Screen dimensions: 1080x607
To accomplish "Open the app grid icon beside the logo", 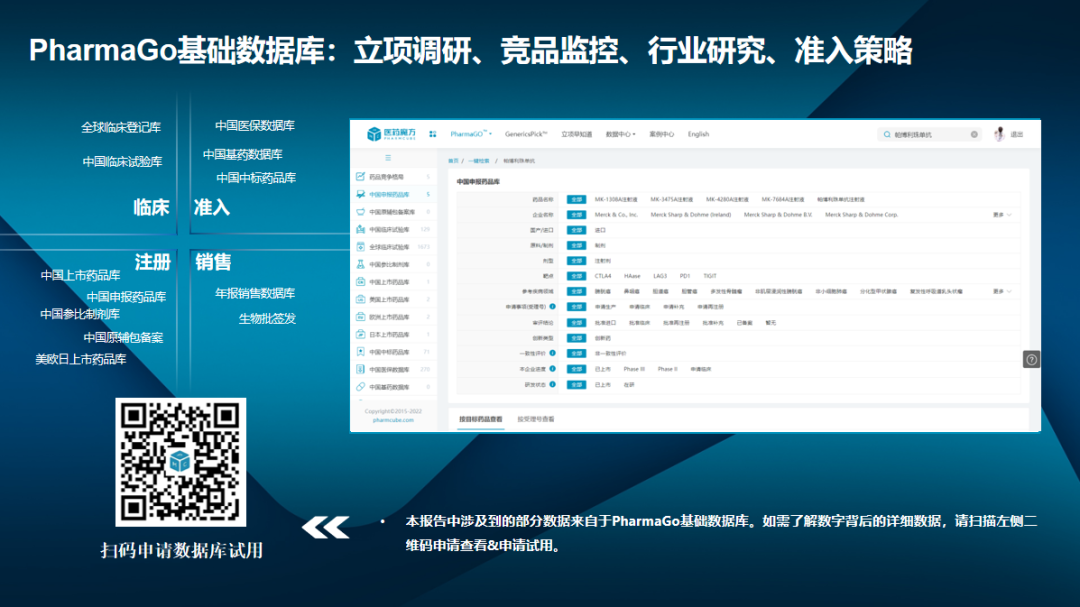I will click(433, 134).
